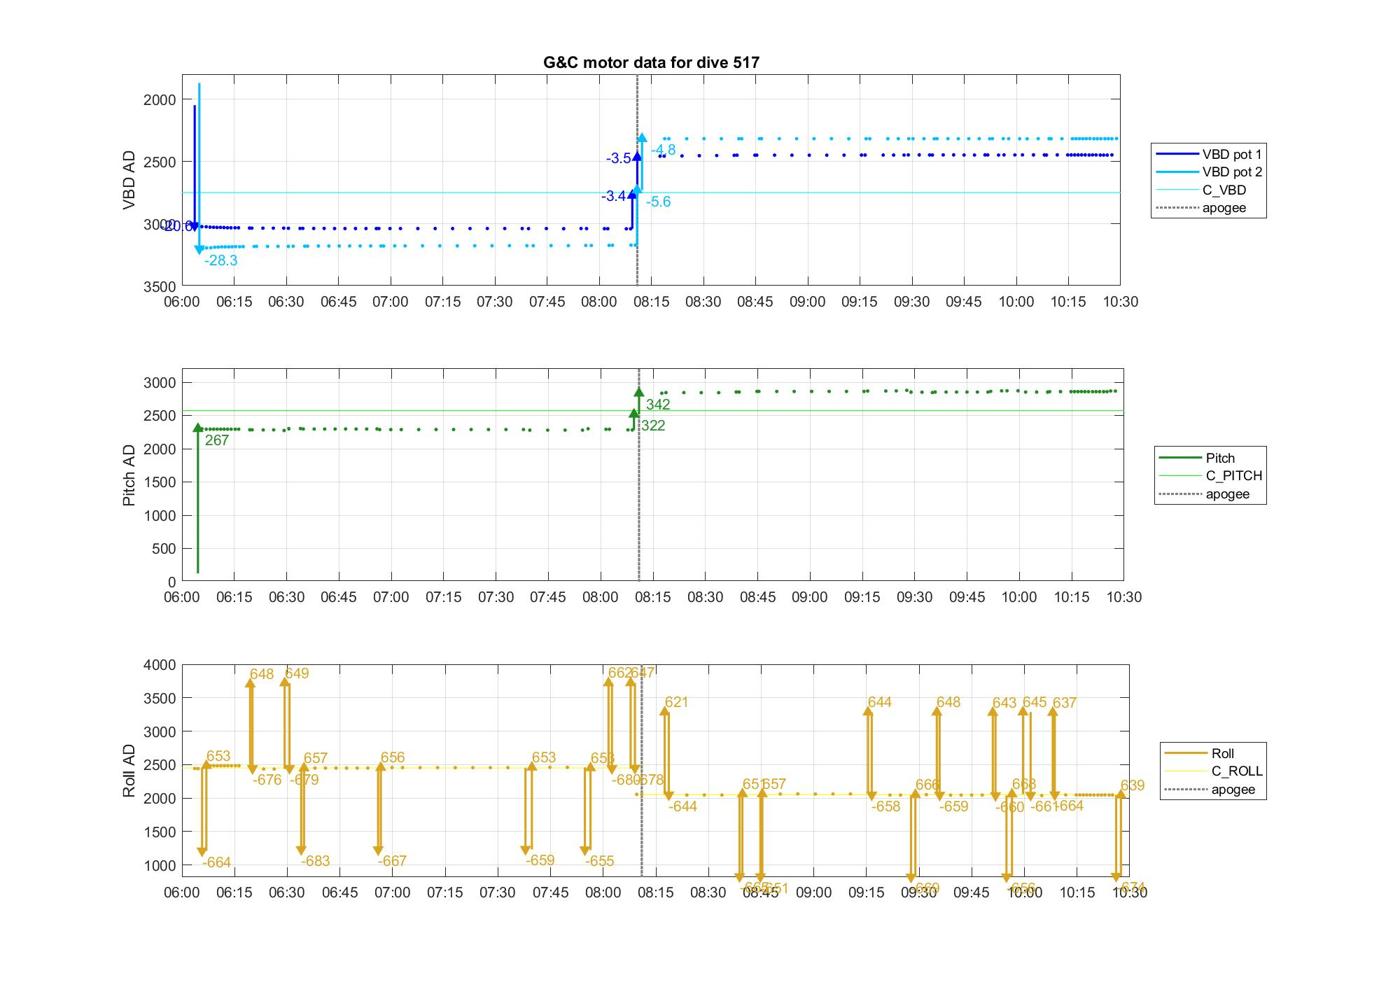Click the '639' annotation on the Roll plot
Image resolution: width=1400 pixels, height=986 pixels.
pos(1132,786)
